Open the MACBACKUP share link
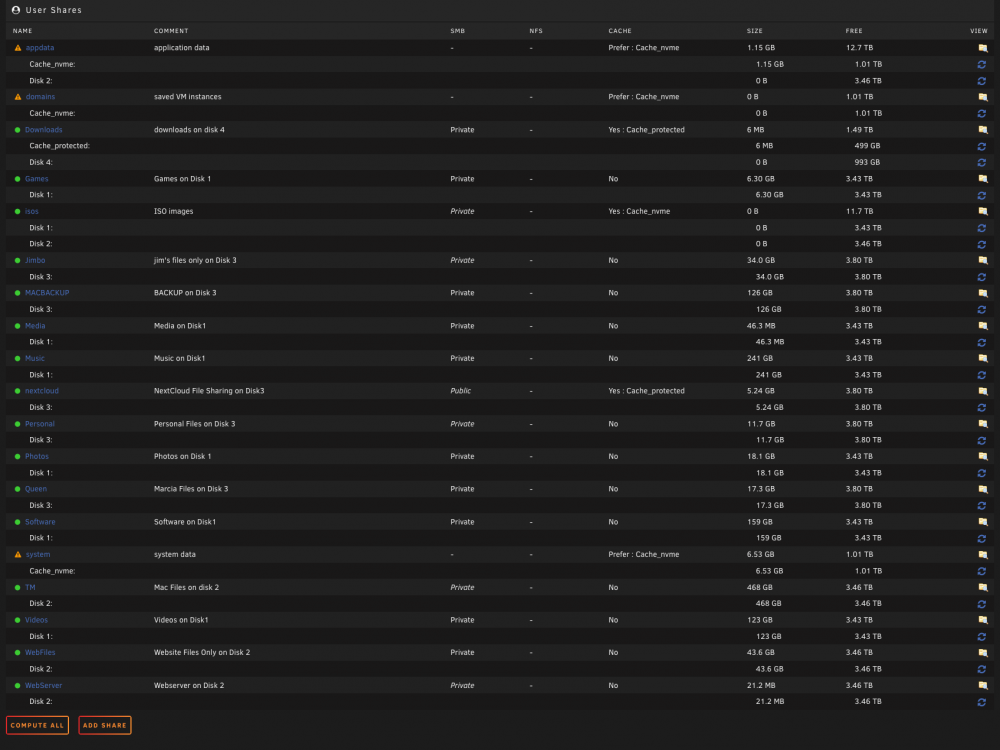 [47, 293]
